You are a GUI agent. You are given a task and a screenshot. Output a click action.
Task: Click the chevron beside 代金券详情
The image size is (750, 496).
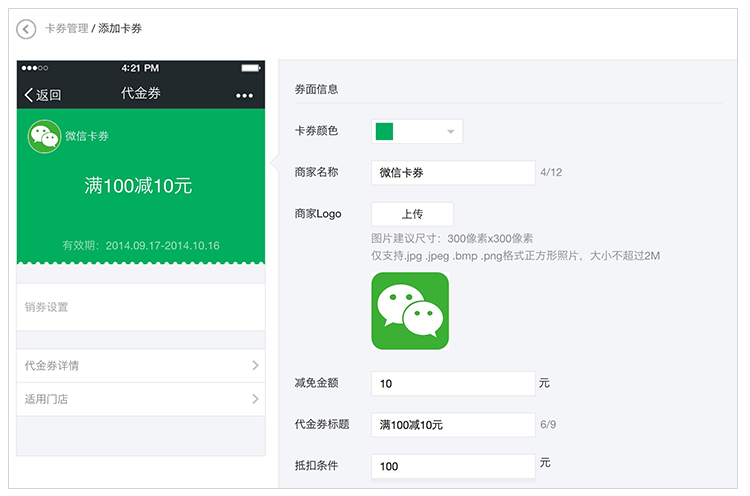click(255, 365)
